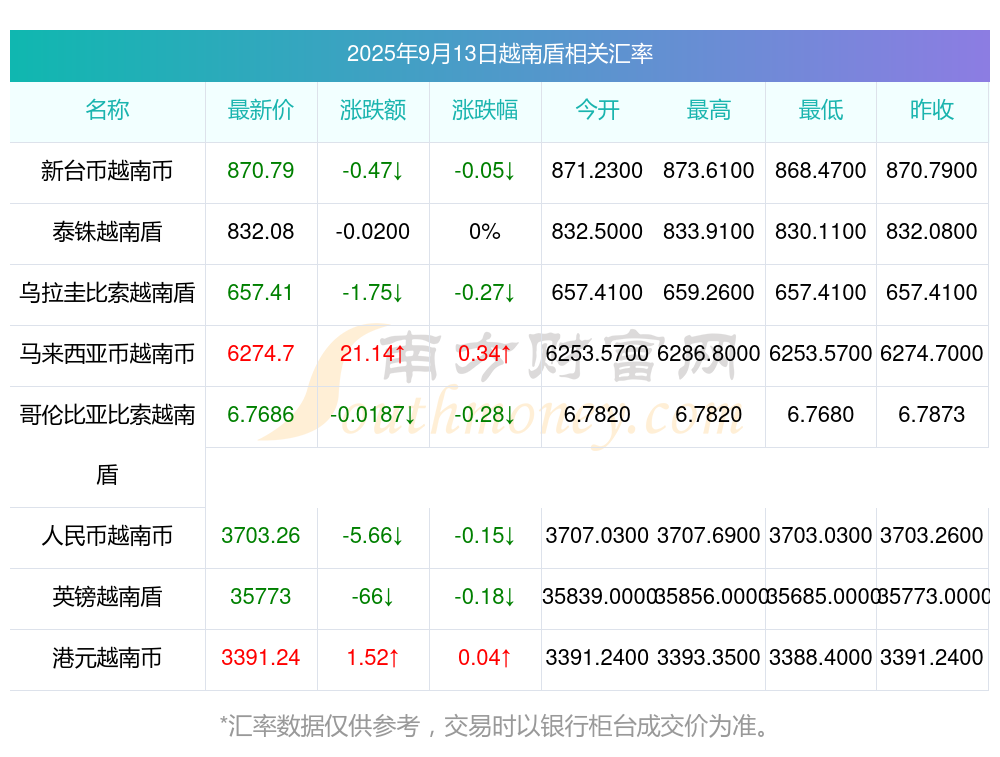Select the '哥伦比亚比索越南盾' row name

[x=107, y=445]
